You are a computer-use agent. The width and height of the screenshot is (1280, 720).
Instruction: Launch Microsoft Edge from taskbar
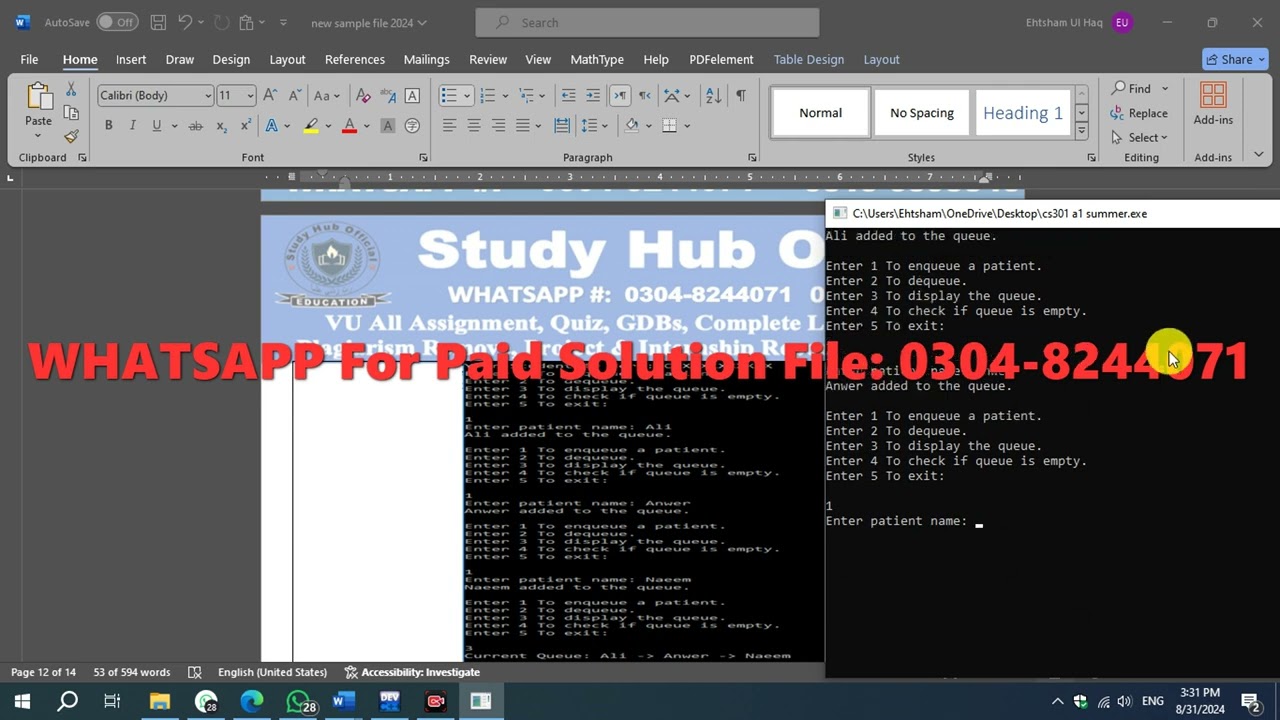252,701
